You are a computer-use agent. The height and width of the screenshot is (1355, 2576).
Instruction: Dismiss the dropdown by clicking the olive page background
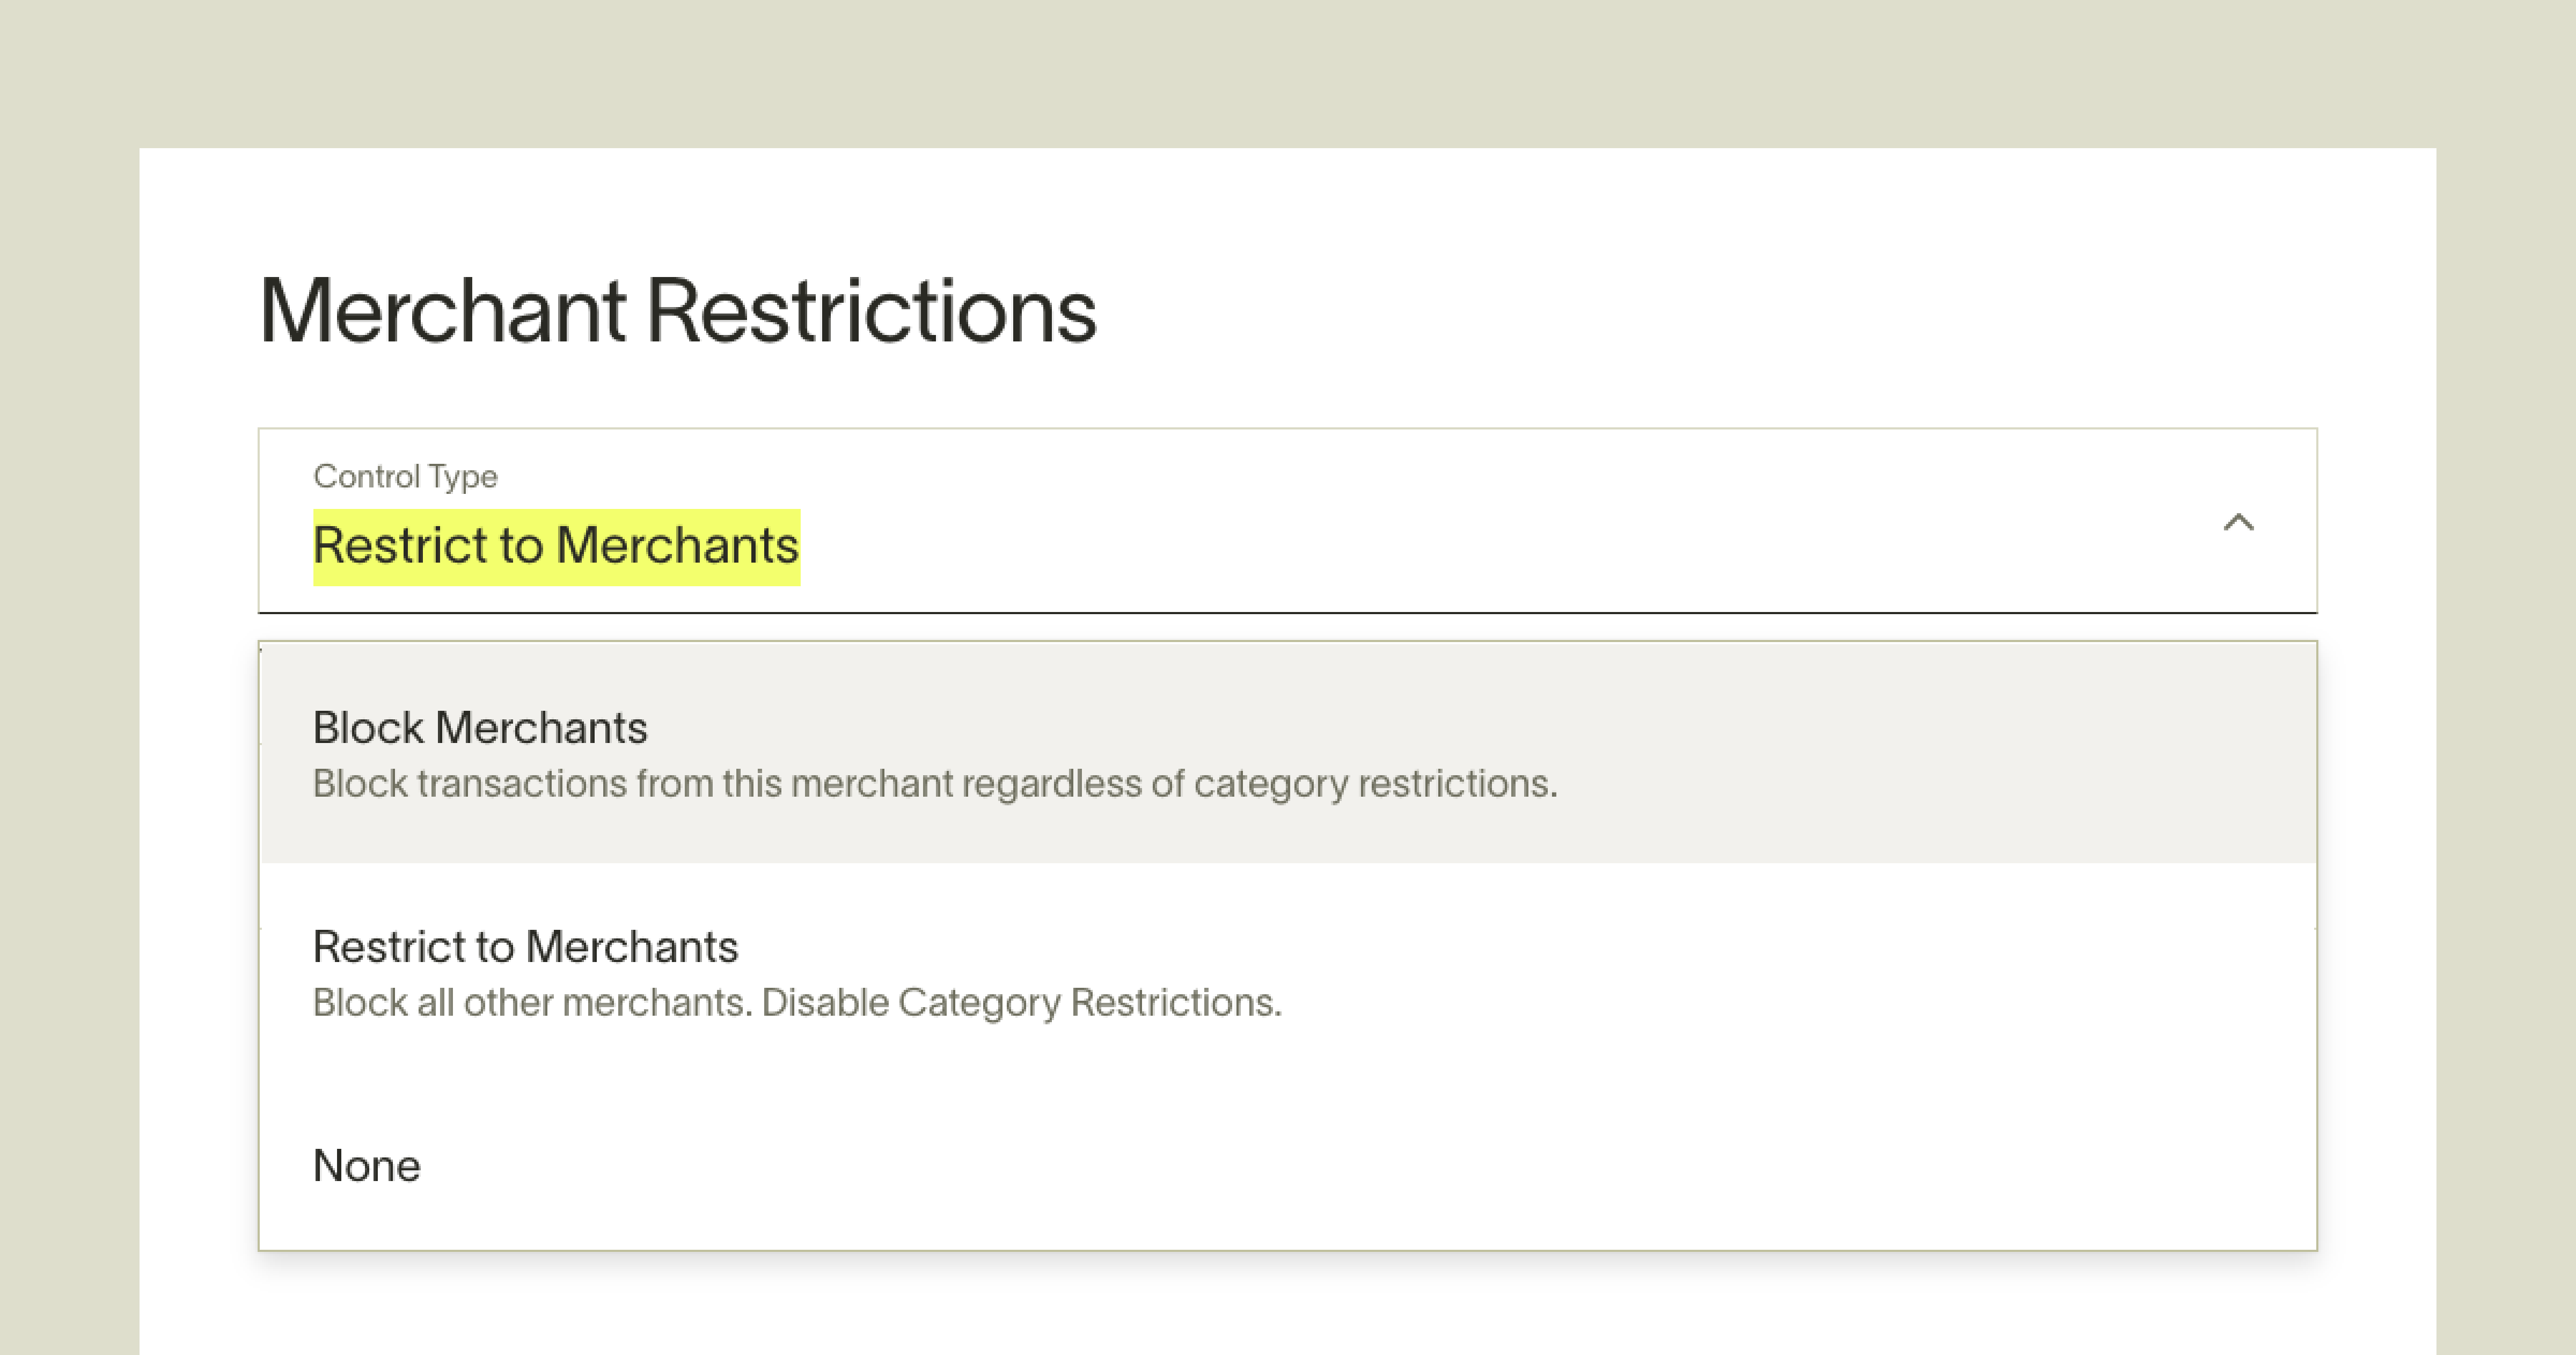pos(1288,70)
